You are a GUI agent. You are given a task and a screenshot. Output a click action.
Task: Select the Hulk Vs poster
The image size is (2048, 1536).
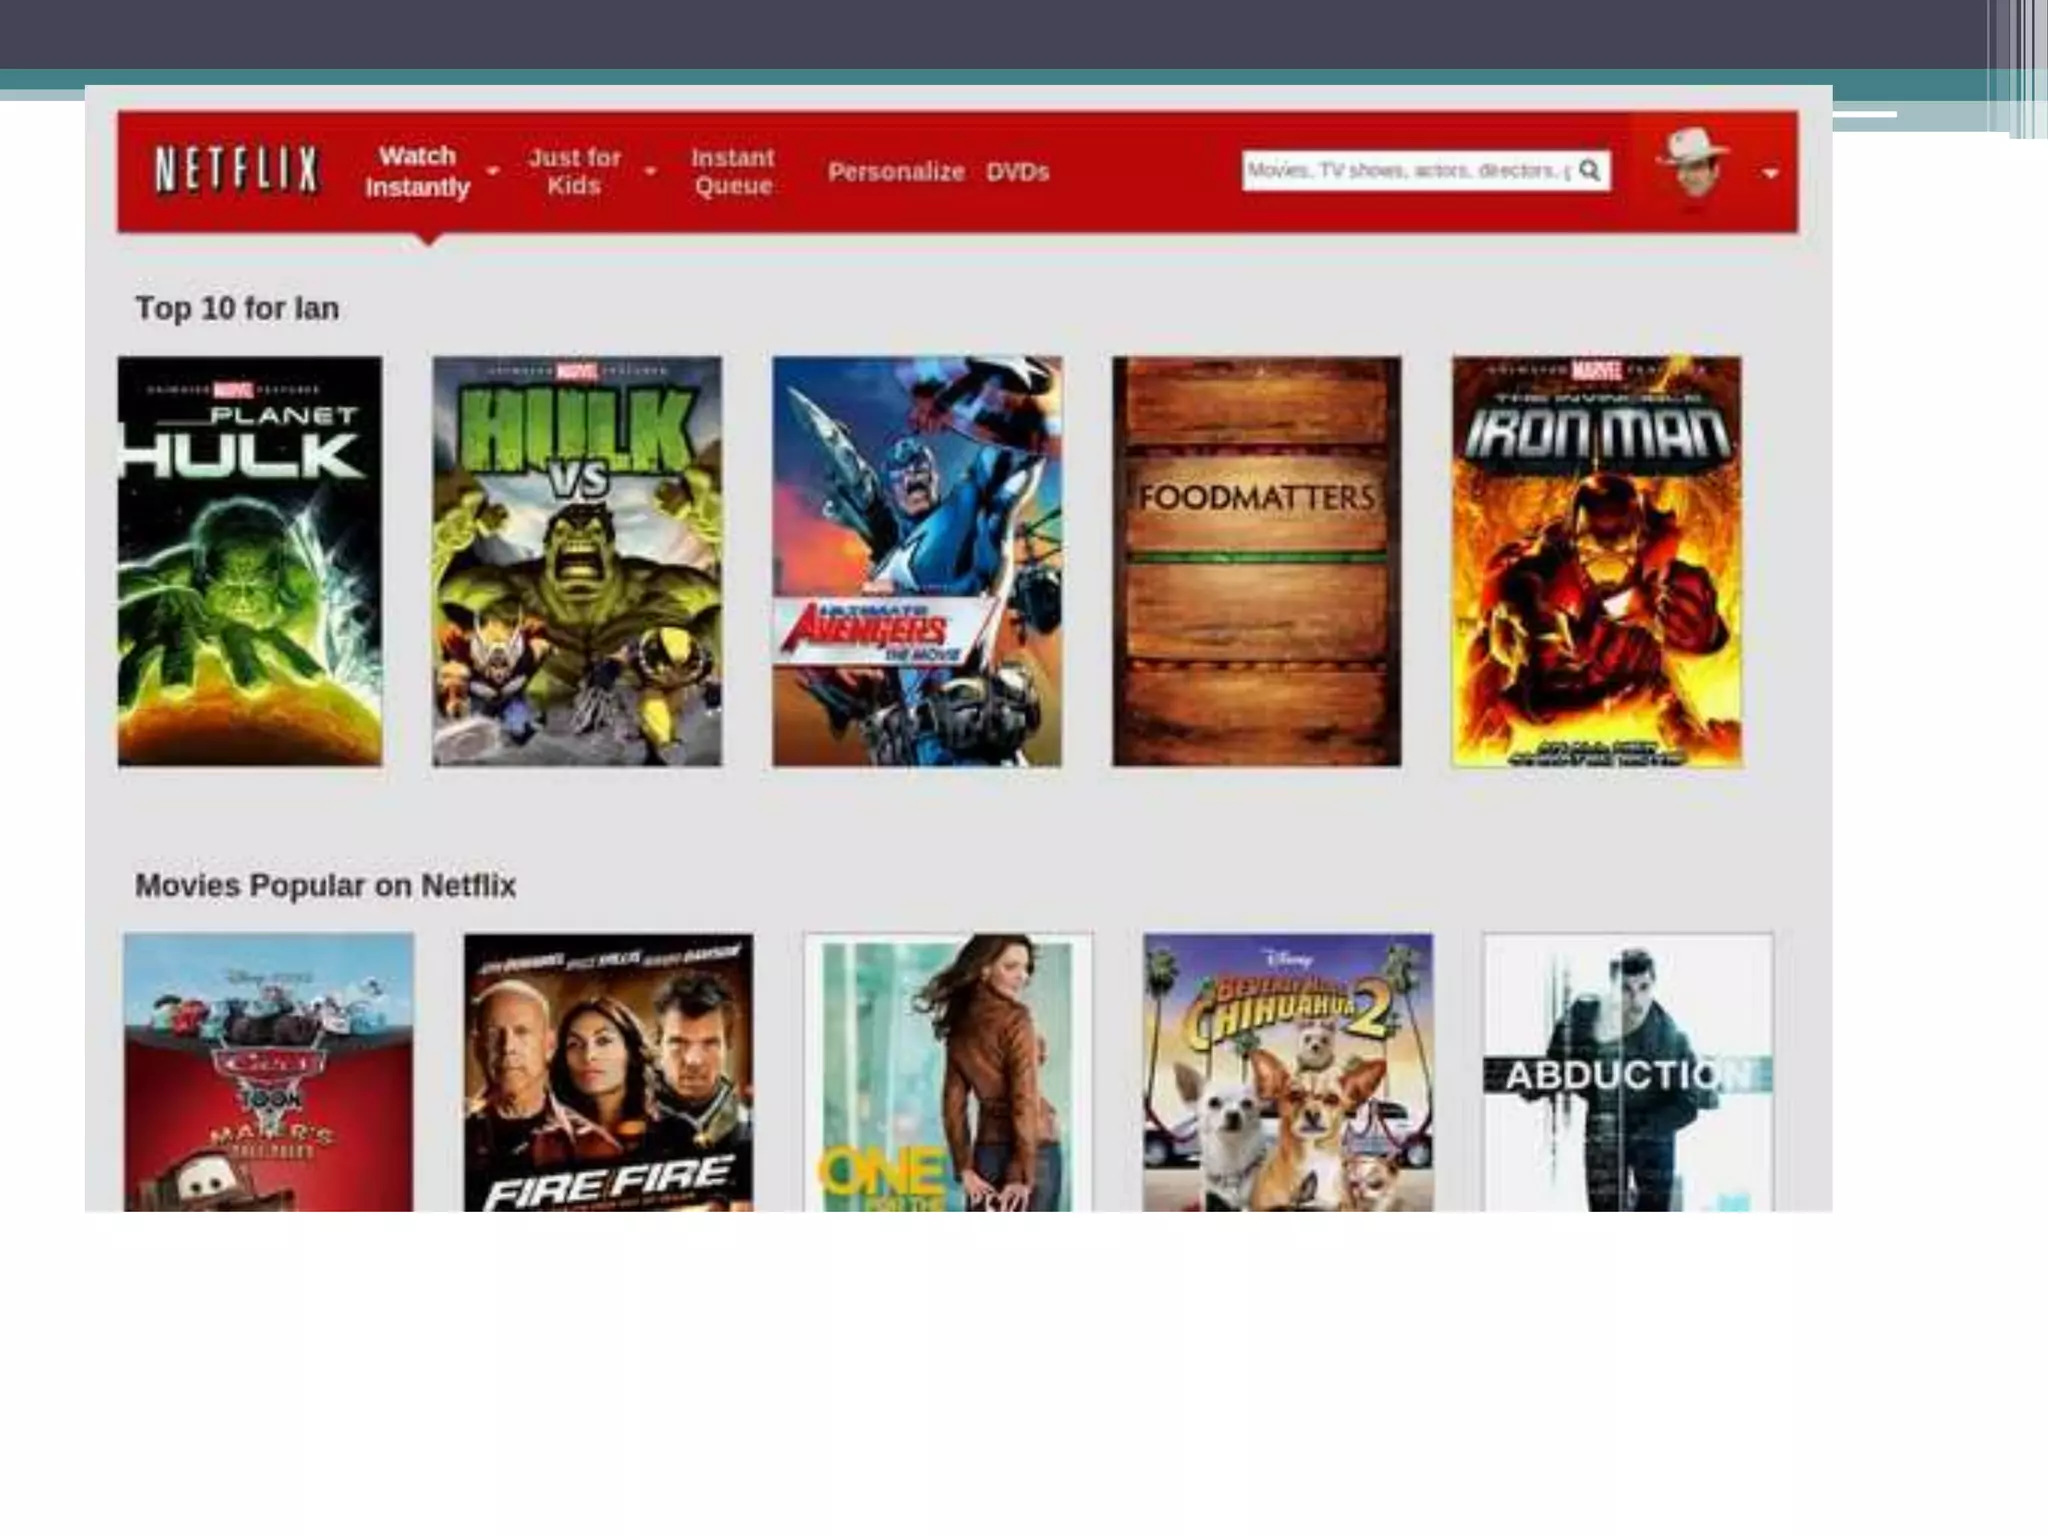pyautogui.click(x=577, y=561)
